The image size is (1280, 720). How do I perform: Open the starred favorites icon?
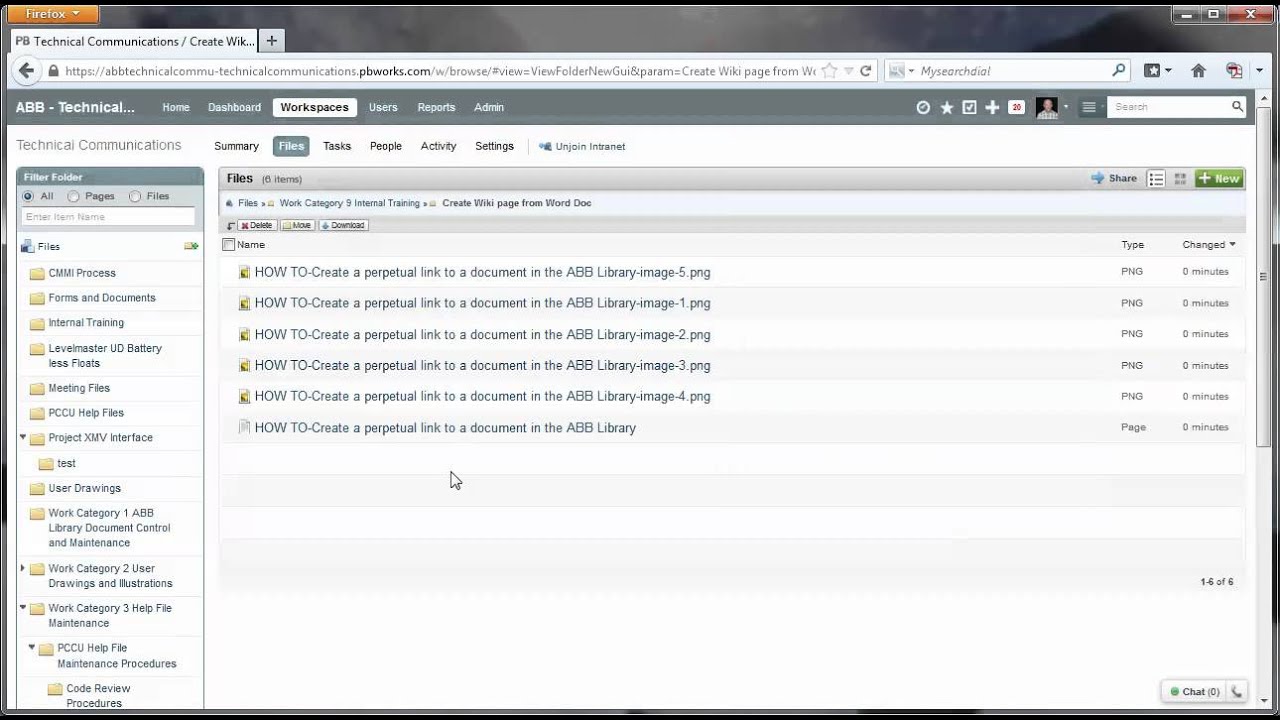coord(946,107)
